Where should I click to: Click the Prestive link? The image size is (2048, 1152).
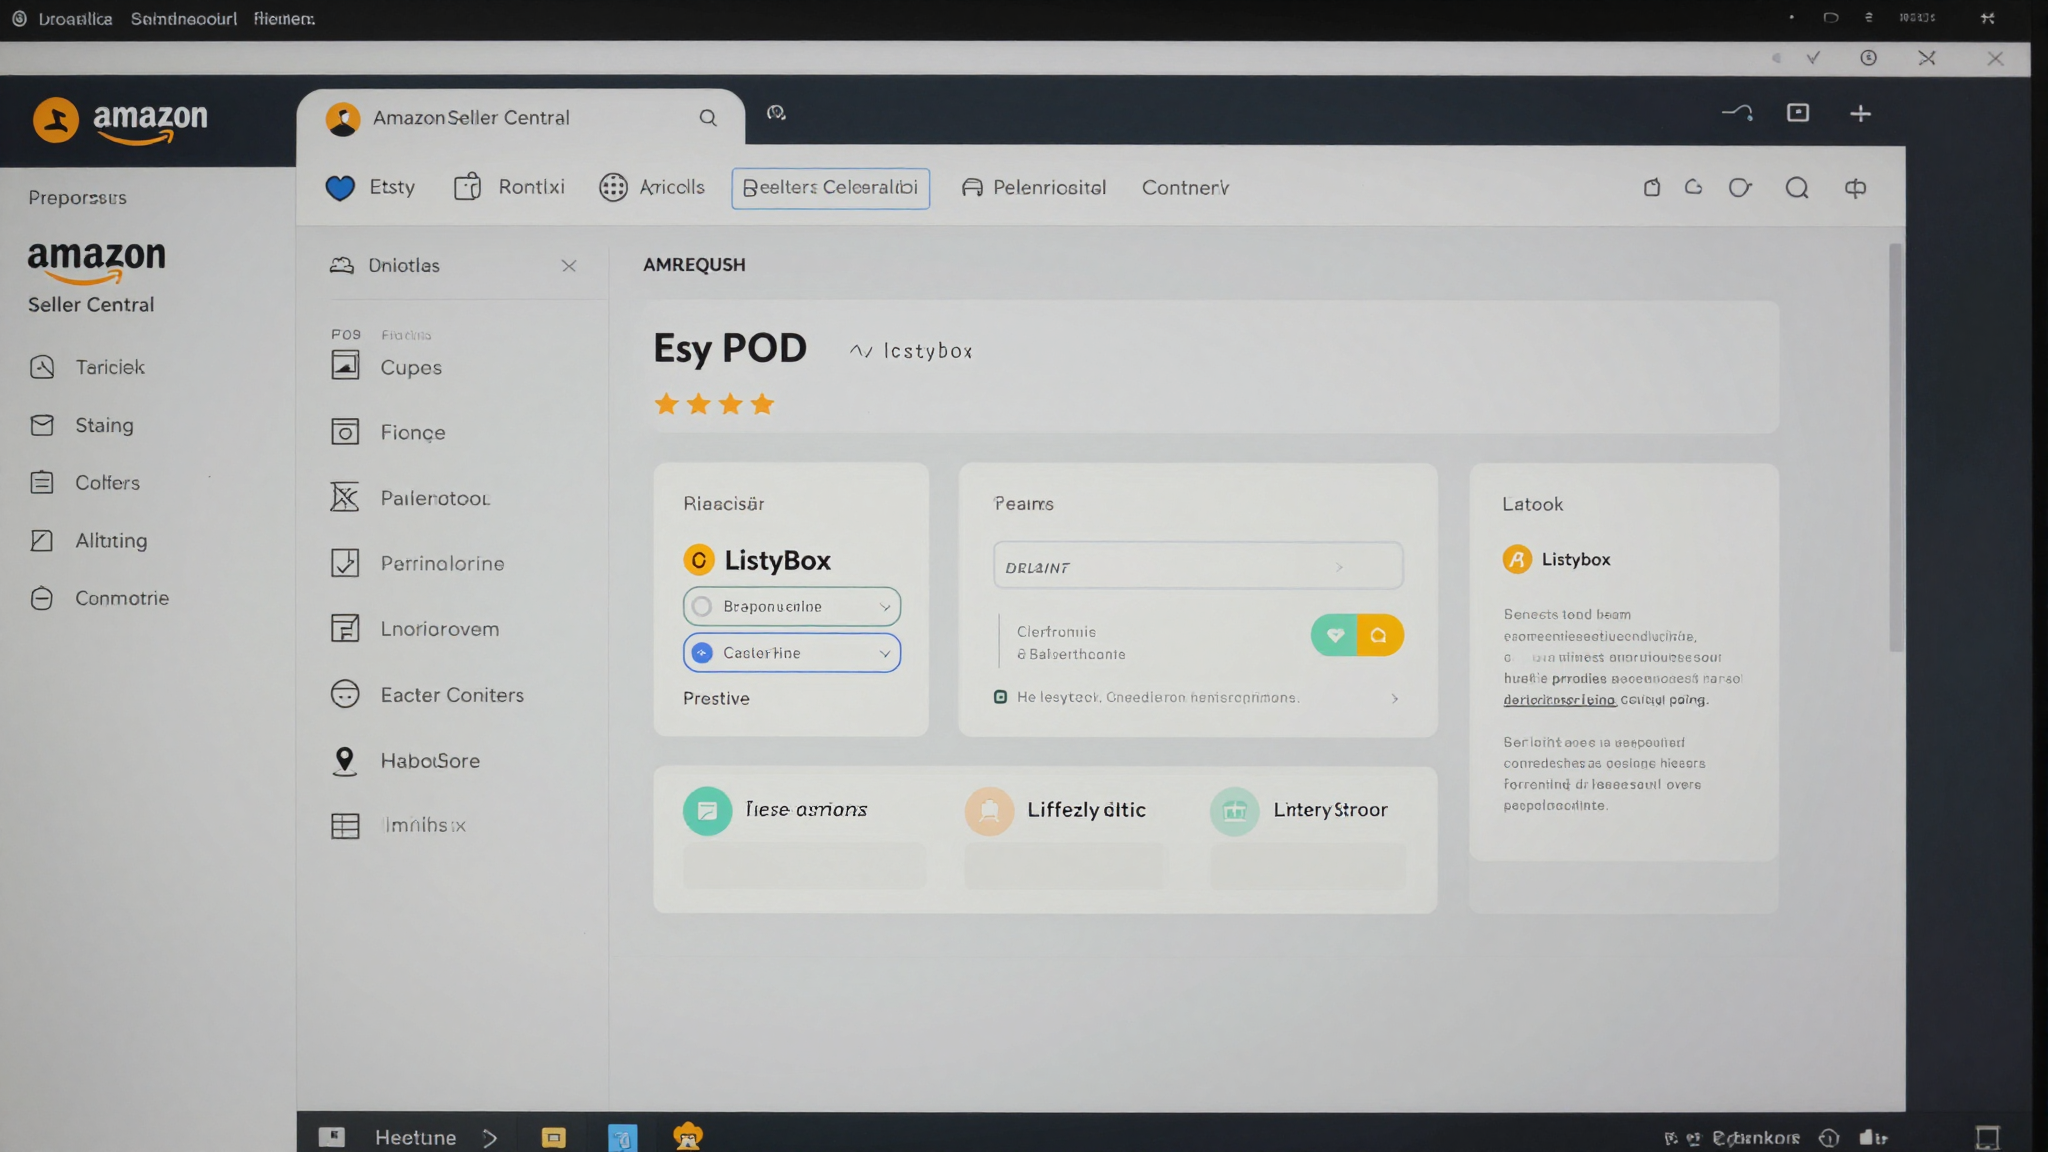click(716, 698)
